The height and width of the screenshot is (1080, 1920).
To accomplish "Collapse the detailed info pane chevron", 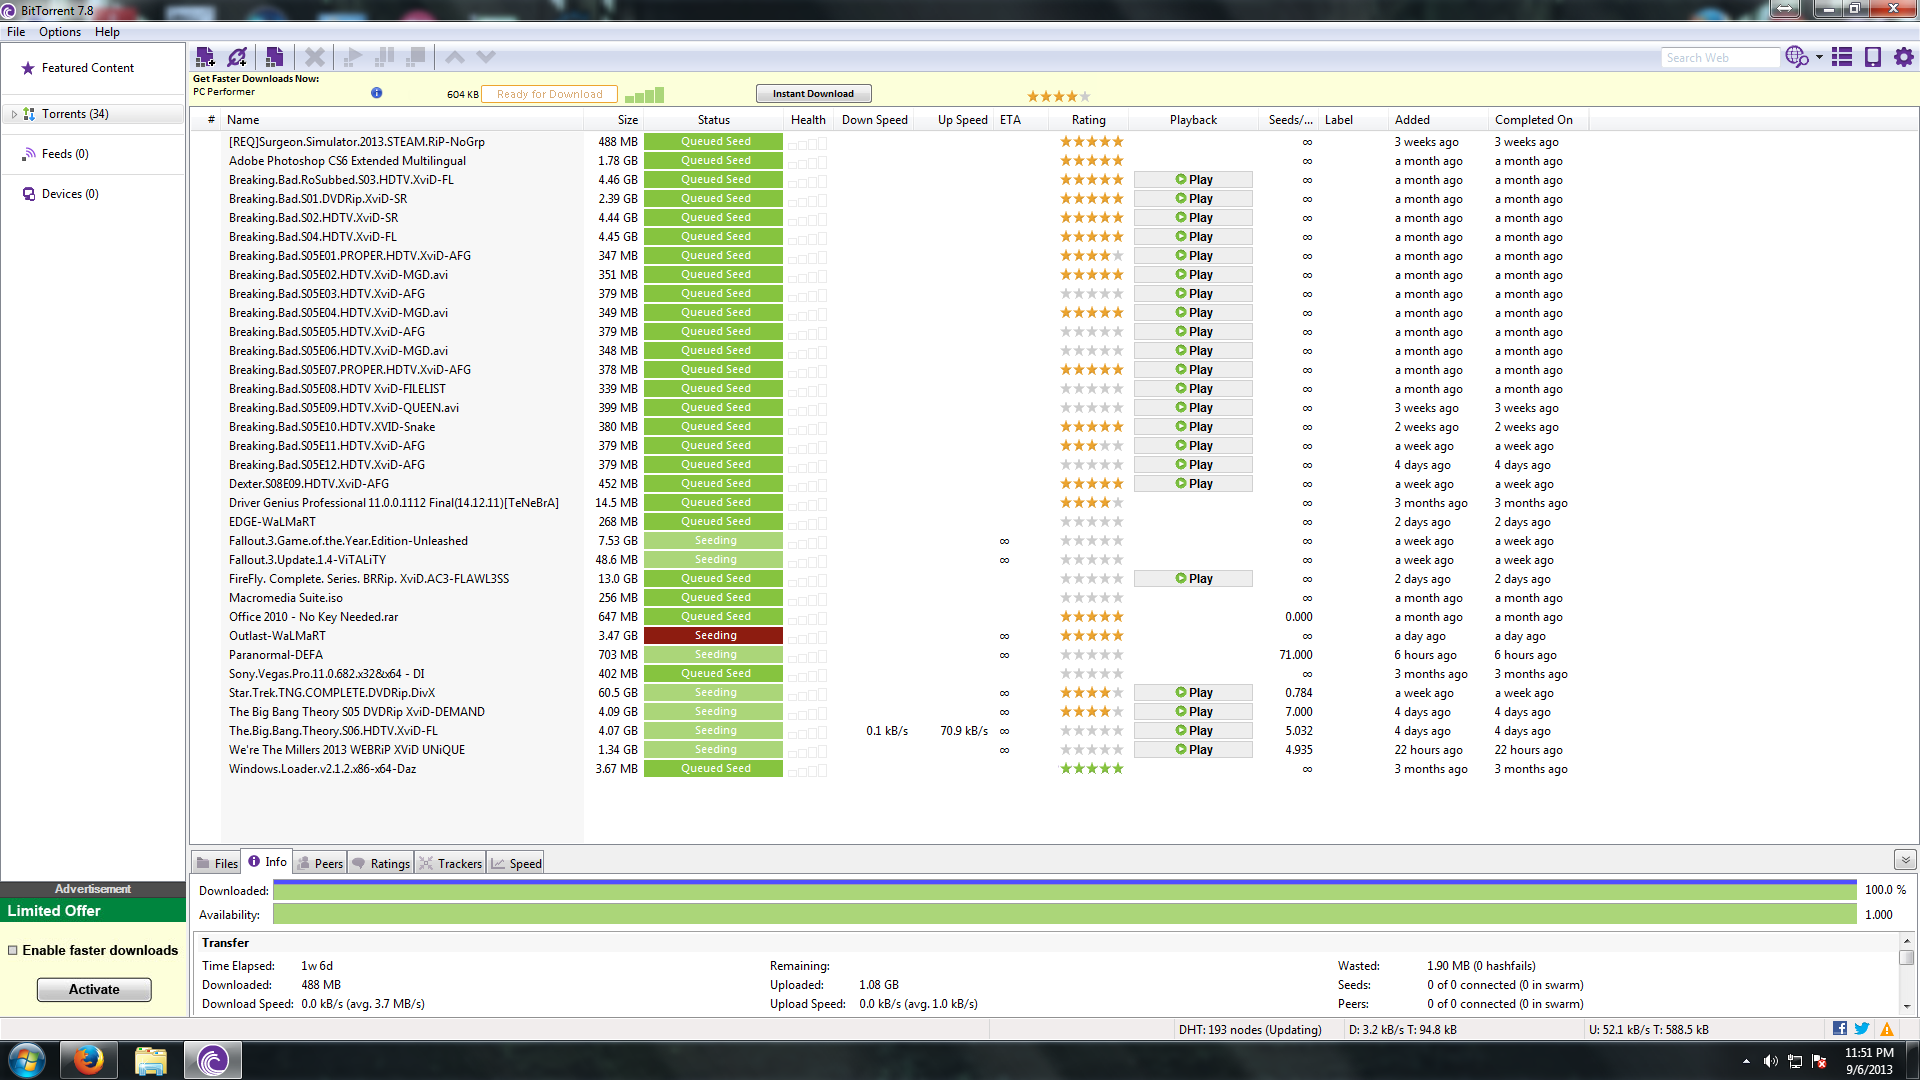I will (x=1905, y=860).
